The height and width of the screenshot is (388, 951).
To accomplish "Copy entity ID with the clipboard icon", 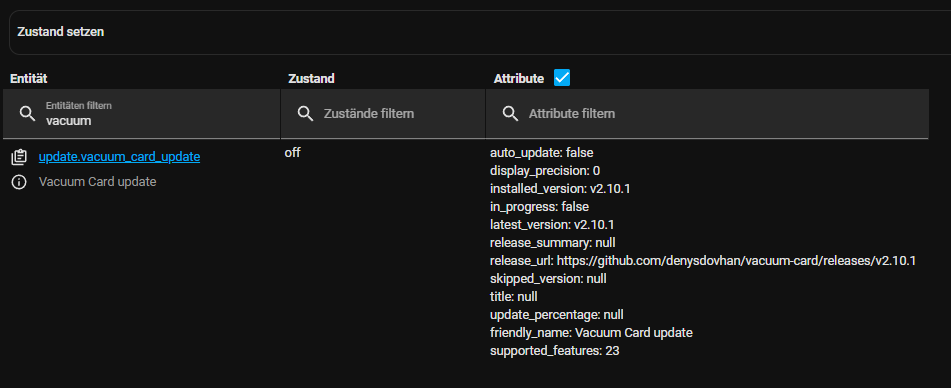I will (19, 157).
